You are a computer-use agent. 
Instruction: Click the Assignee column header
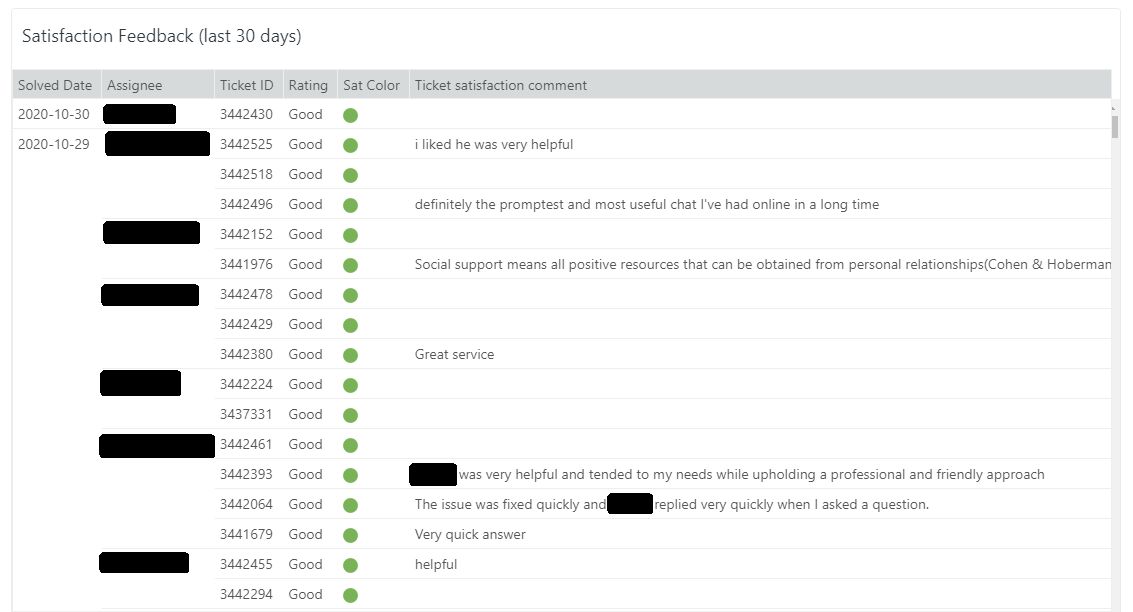[134, 85]
